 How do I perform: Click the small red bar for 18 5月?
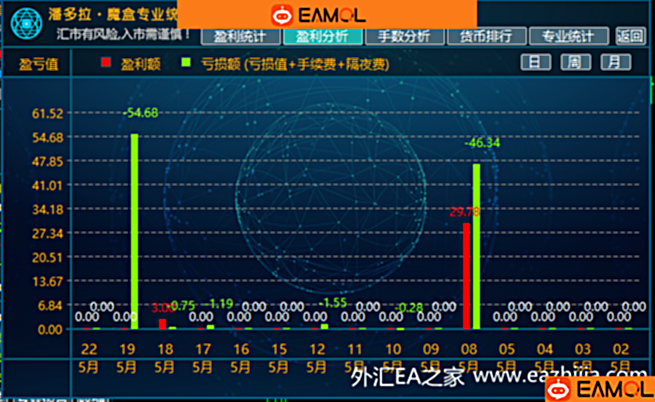point(163,323)
